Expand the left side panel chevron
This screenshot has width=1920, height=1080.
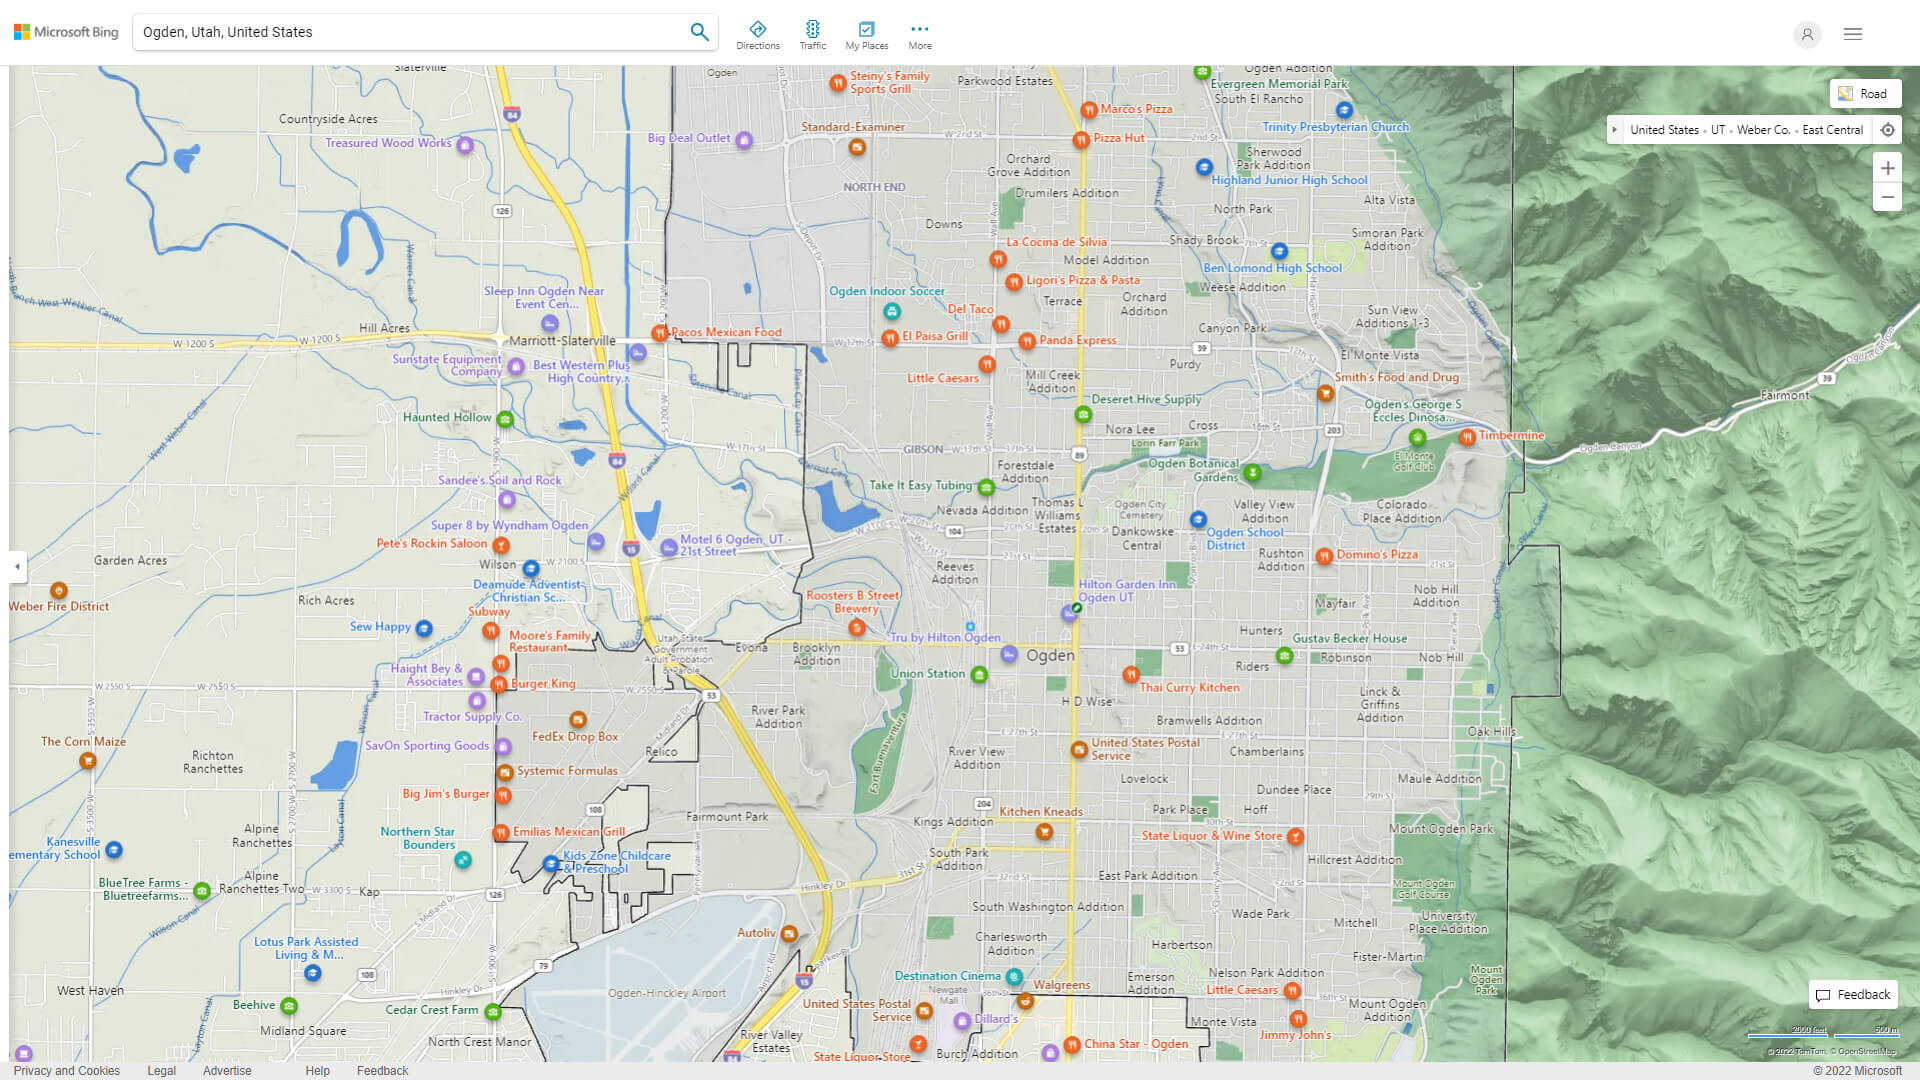(16, 566)
